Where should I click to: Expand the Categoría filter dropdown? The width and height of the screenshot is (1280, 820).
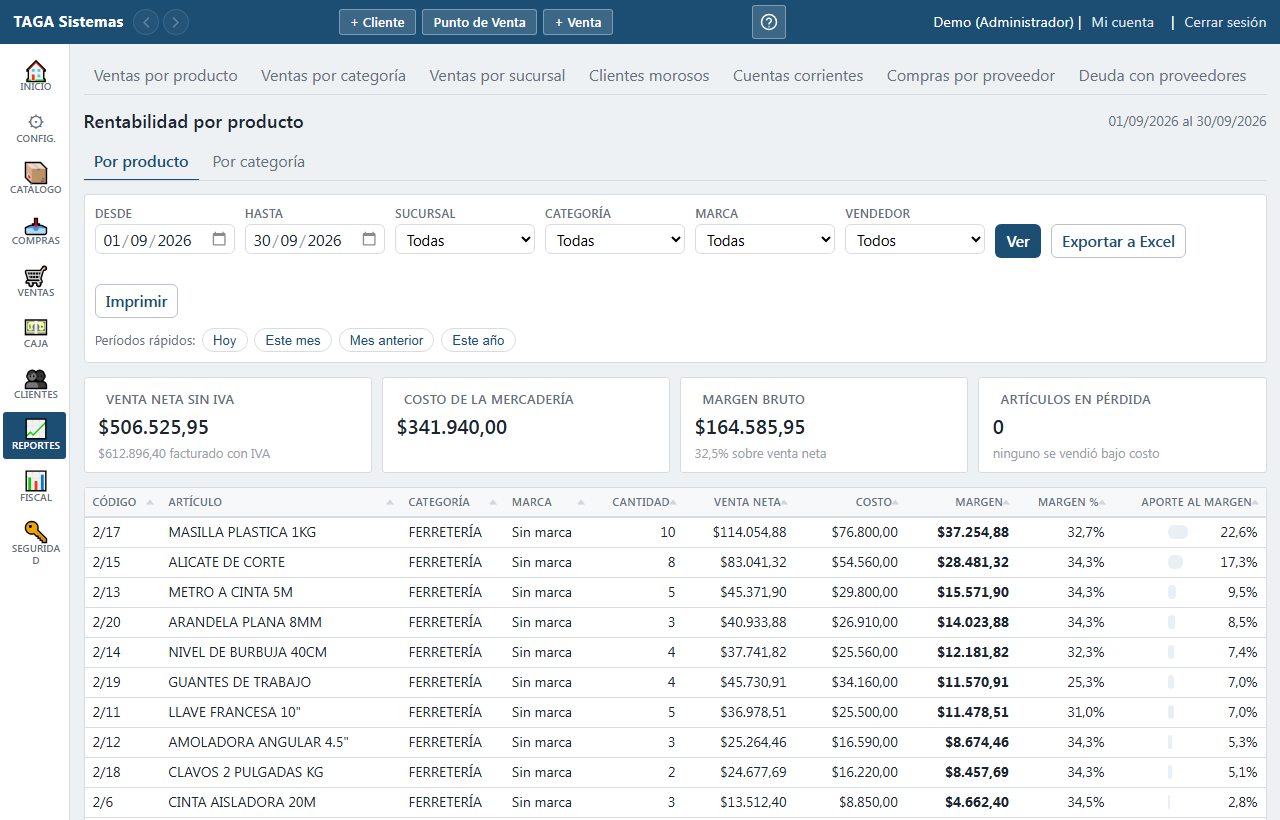615,240
